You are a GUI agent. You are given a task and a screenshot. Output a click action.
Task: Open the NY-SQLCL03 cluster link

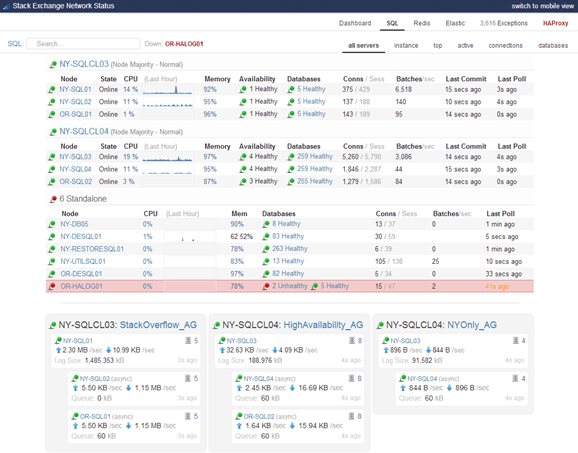click(x=84, y=64)
